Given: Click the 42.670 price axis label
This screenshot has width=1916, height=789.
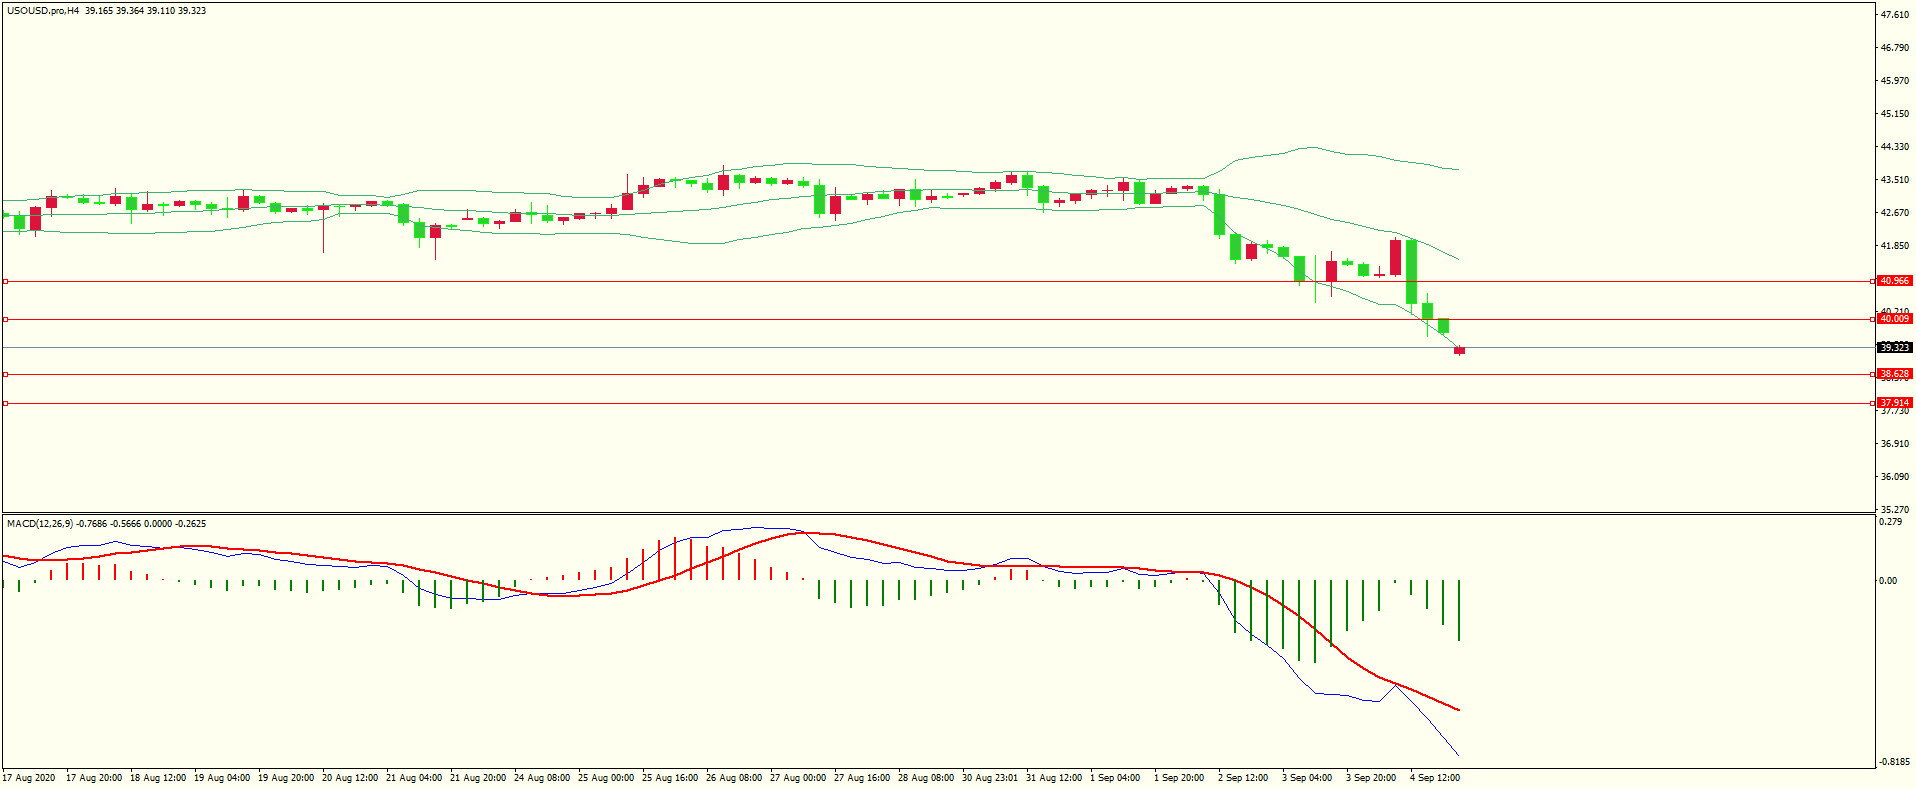Looking at the screenshot, I should point(1894,213).
